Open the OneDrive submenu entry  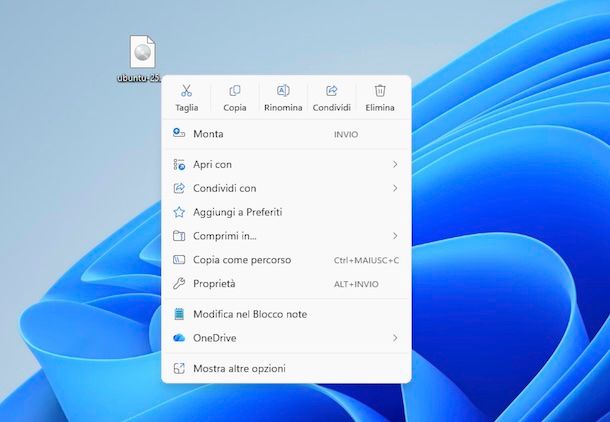point(286,338)
